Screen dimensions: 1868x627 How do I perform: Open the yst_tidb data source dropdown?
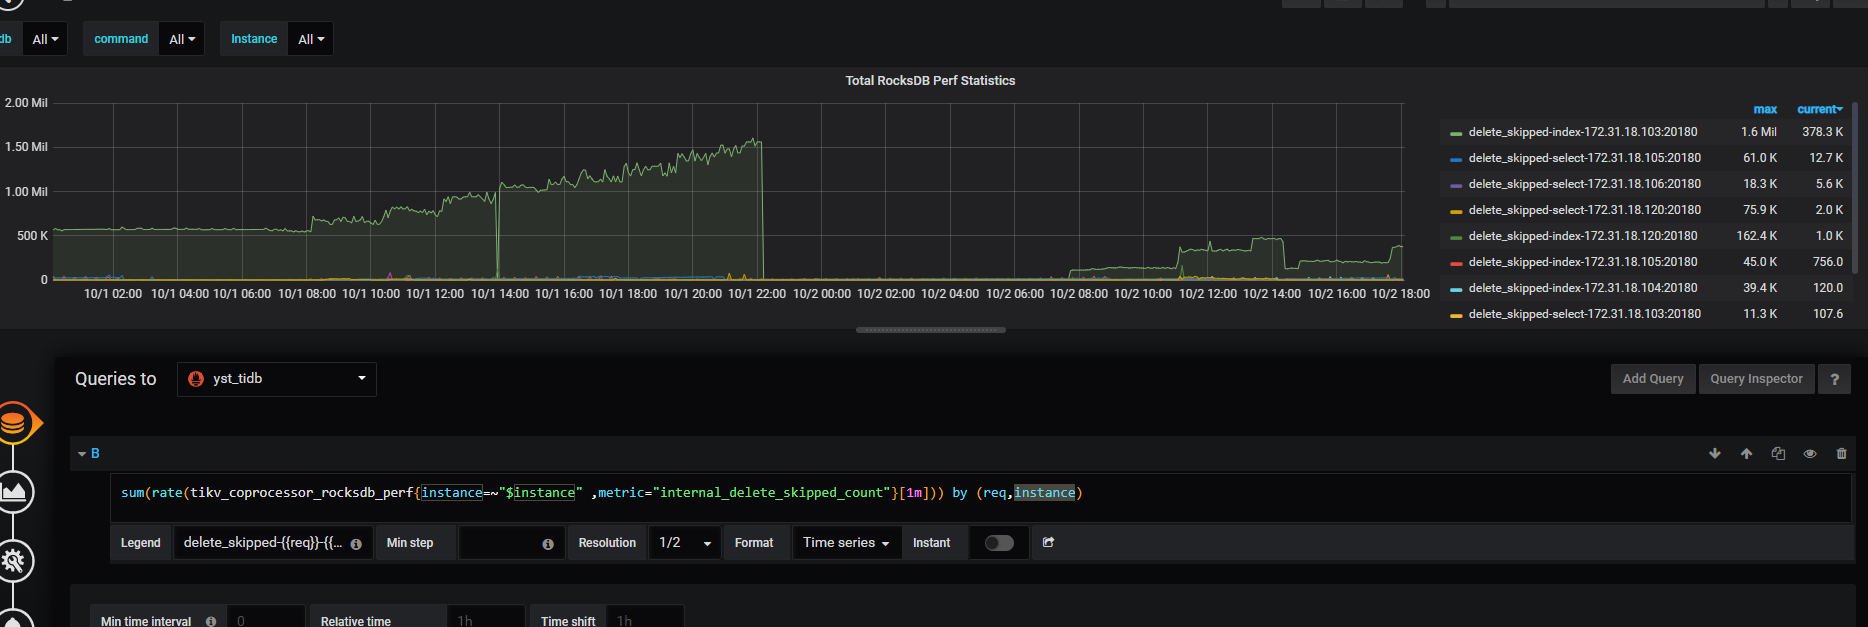tap(277, 379)
